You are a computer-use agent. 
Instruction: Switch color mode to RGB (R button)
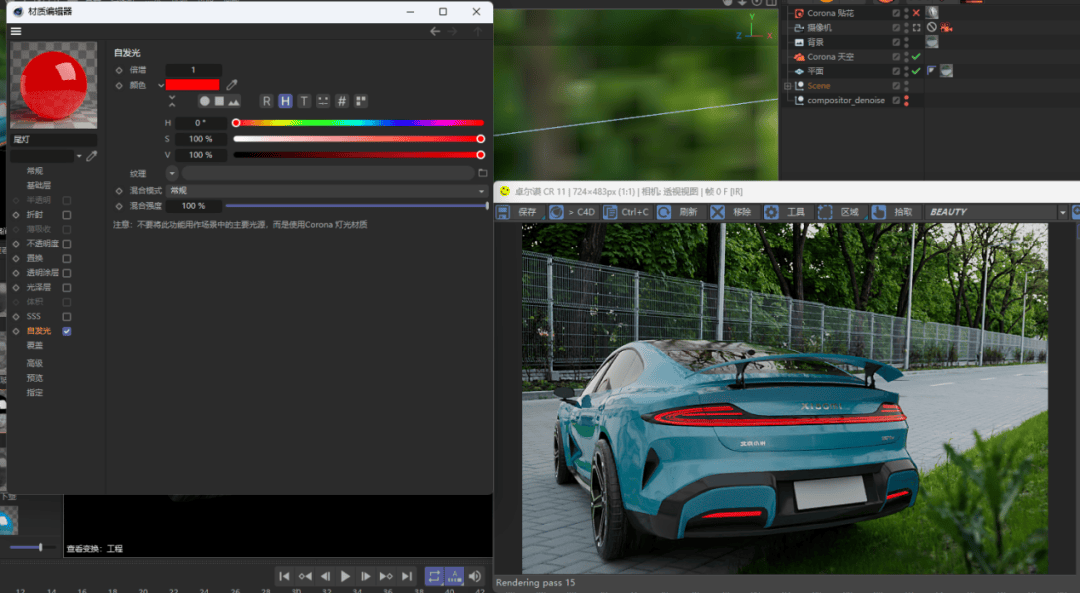tap(266, 101)
